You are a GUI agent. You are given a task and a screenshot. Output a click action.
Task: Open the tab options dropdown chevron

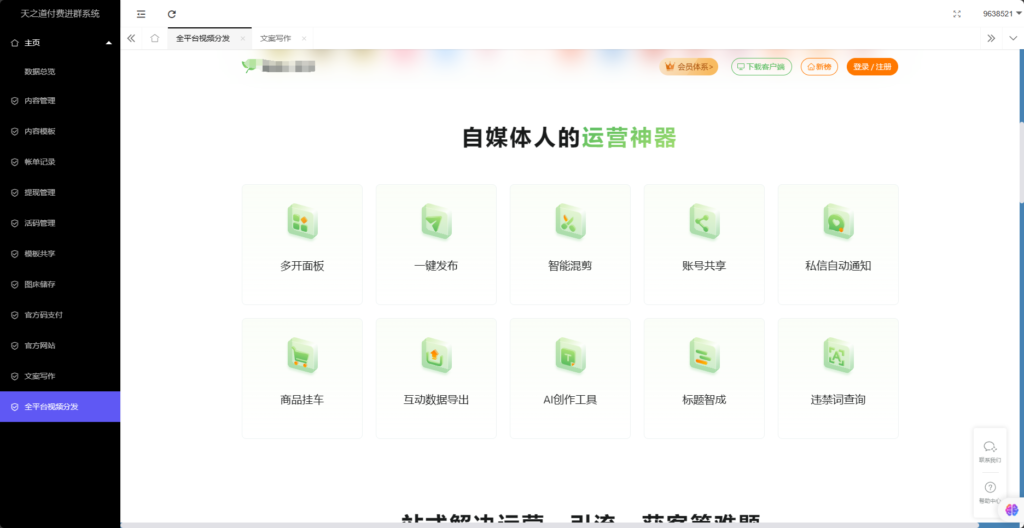click(1013, 38)
